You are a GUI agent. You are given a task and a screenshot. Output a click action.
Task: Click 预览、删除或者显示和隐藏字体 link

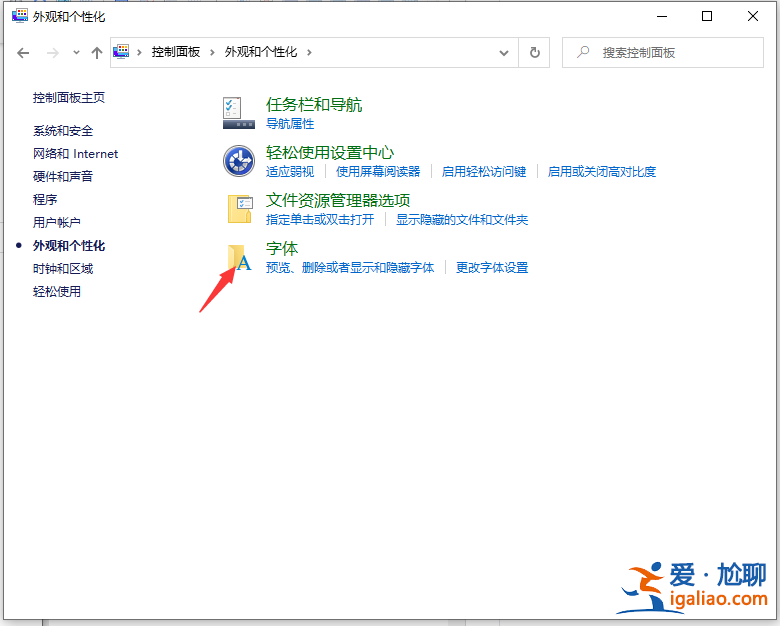click(350, 268)
